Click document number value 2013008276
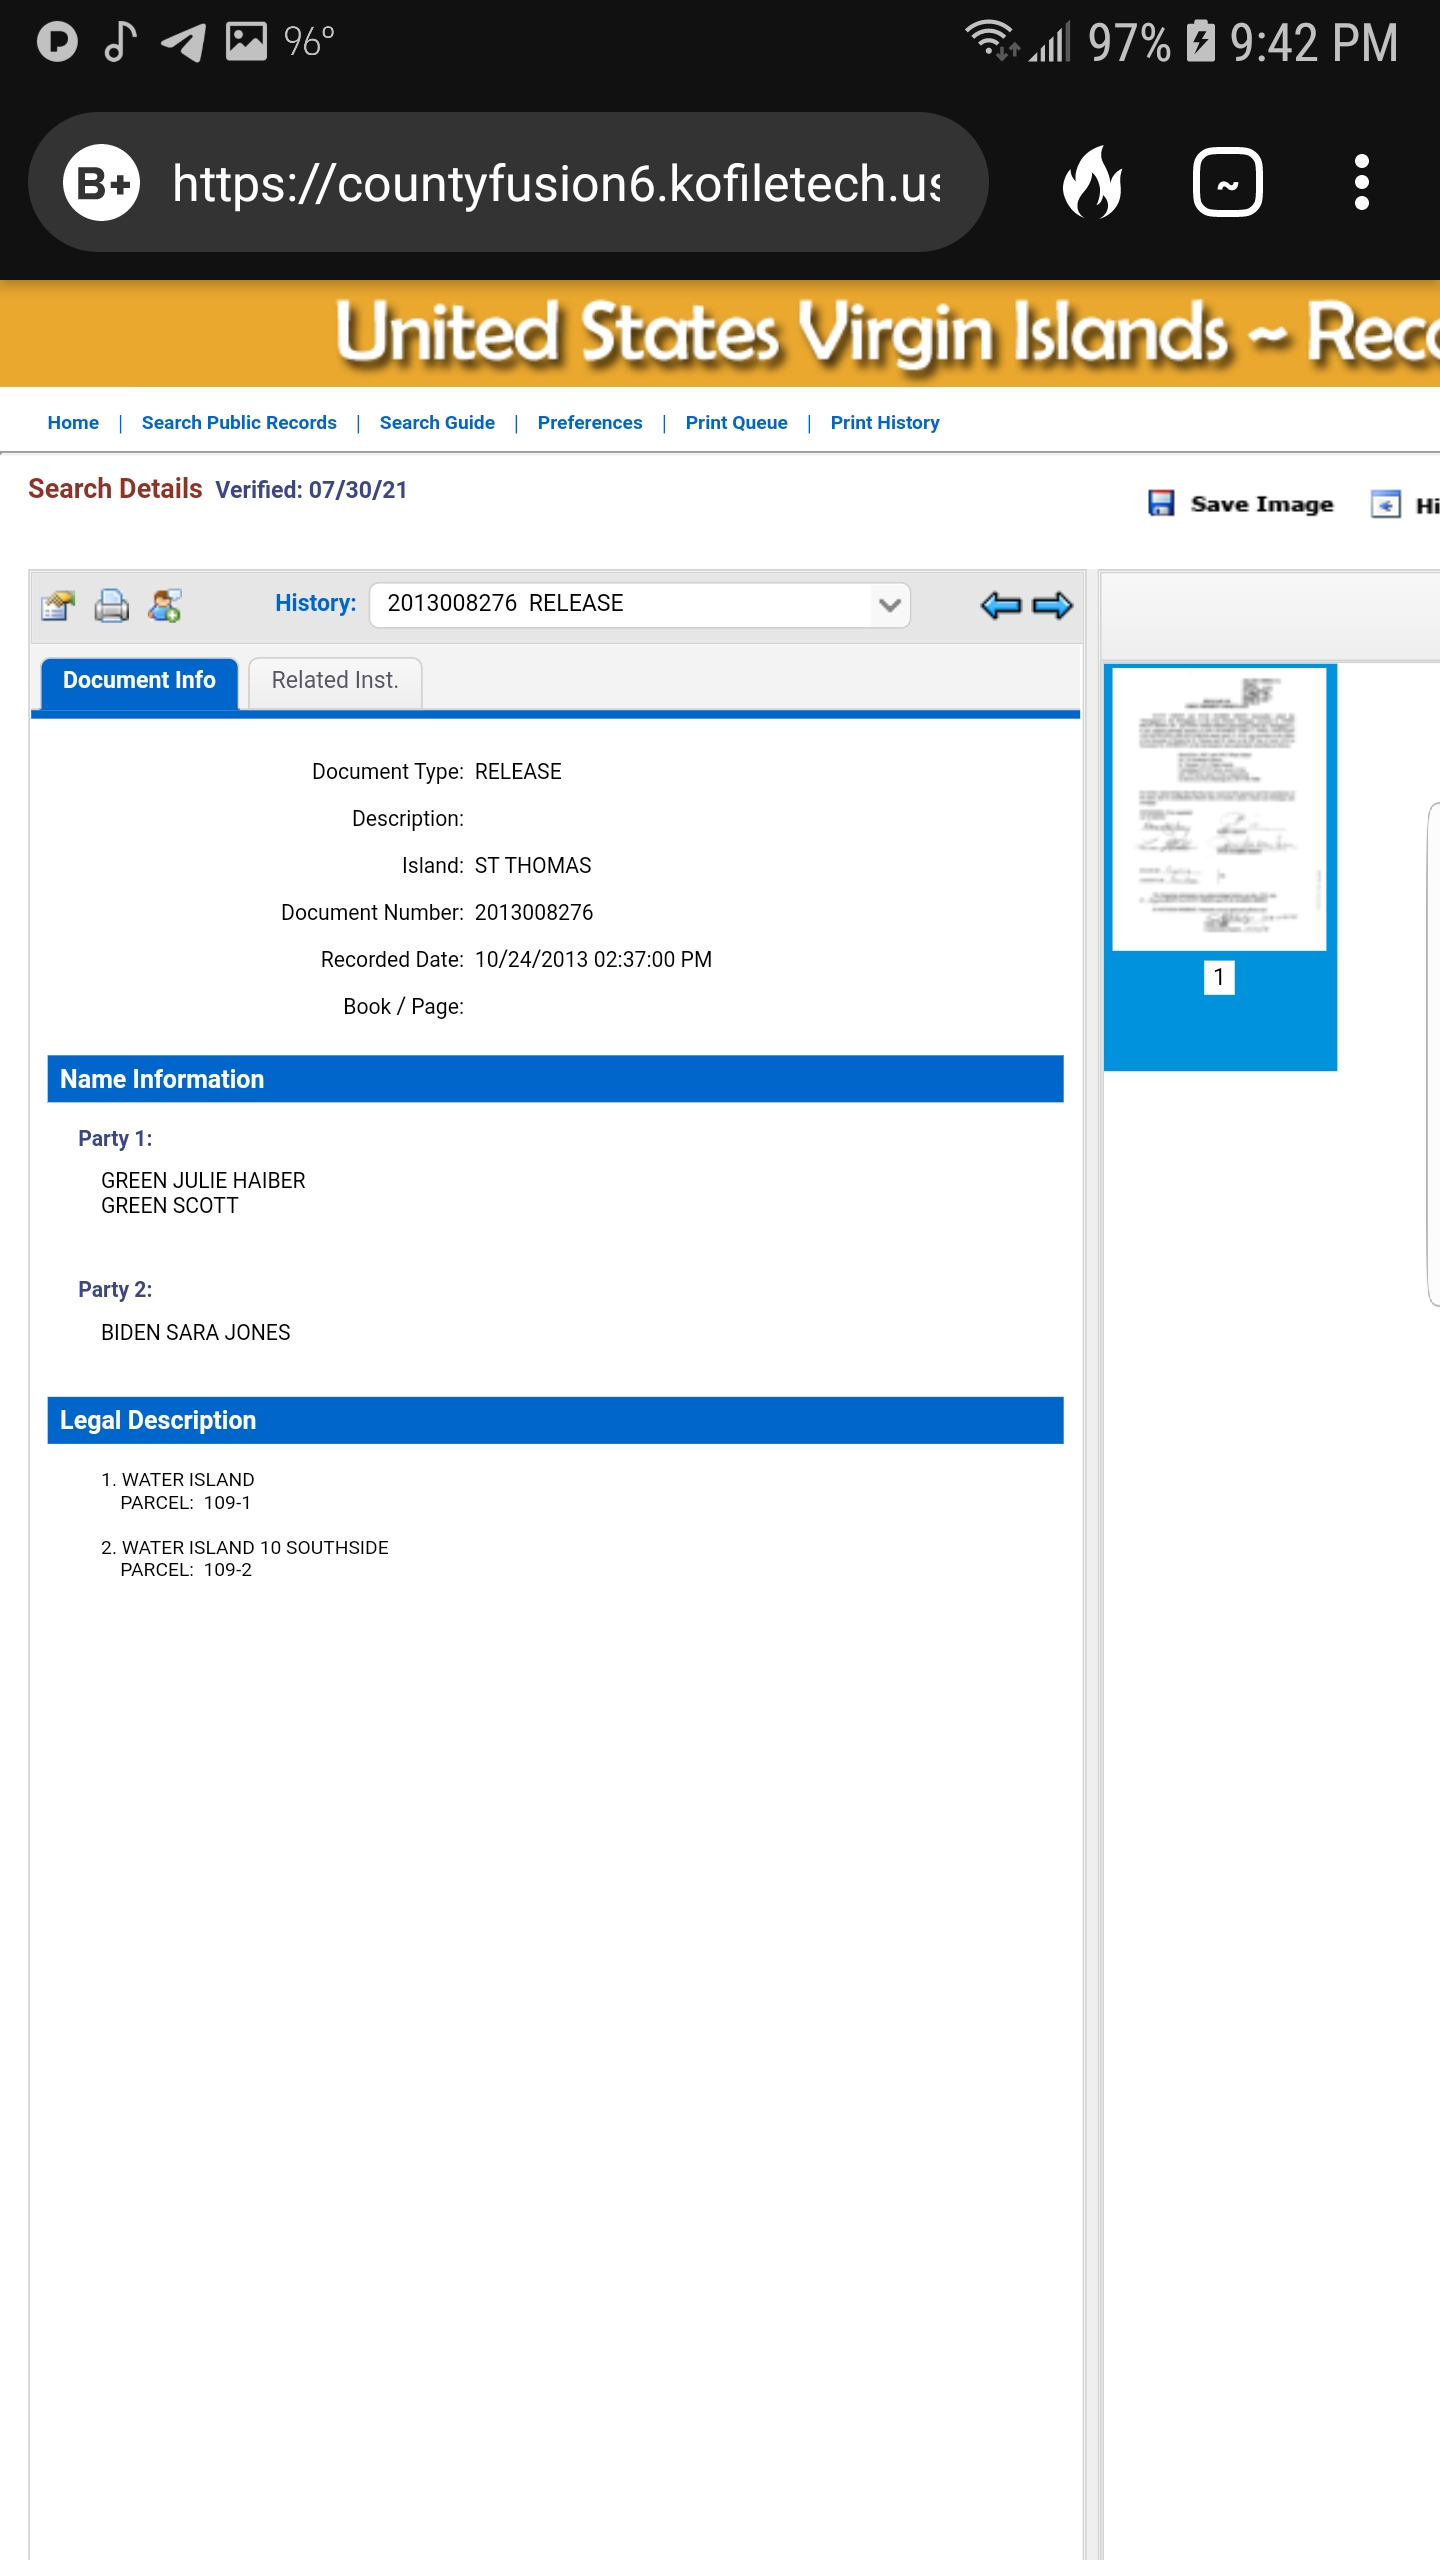 [x=534, y=913]
